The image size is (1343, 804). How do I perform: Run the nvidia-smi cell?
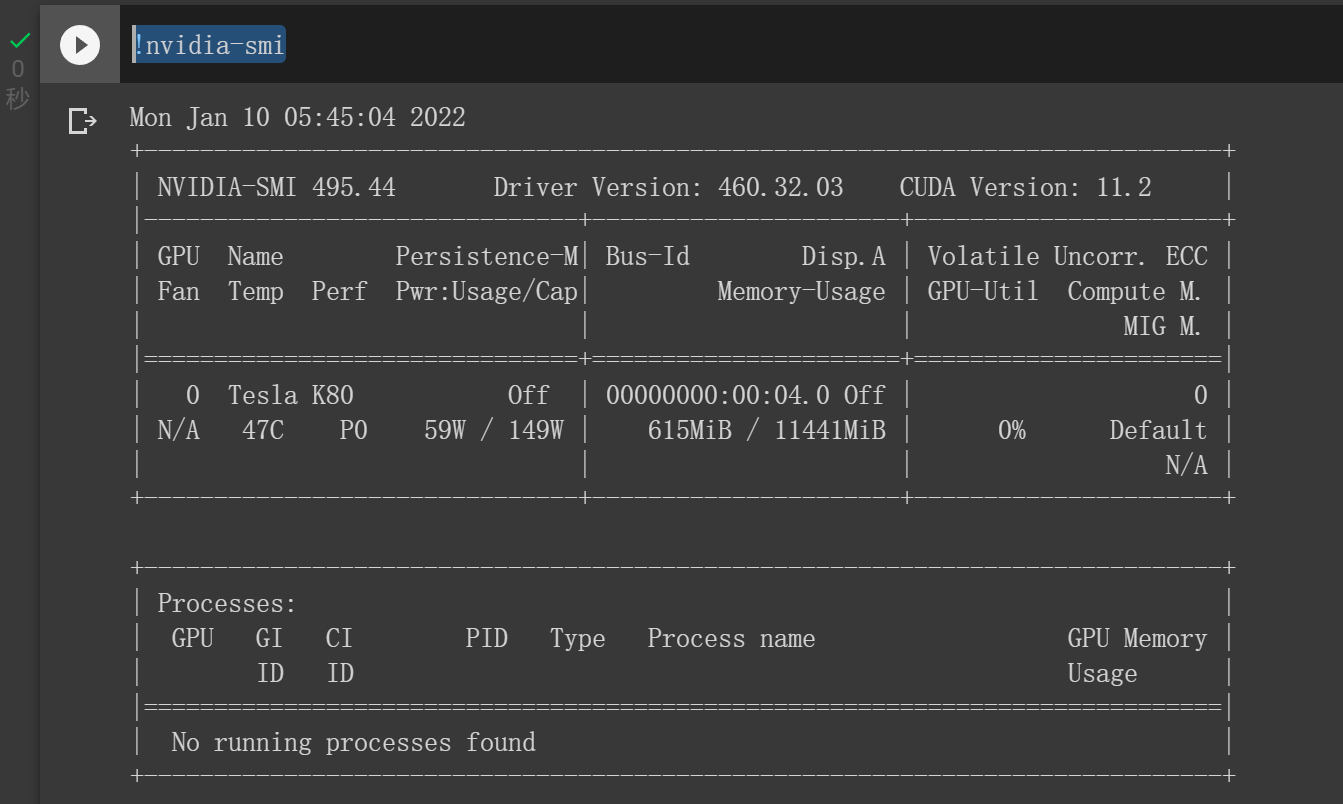(x=80, y=45)
